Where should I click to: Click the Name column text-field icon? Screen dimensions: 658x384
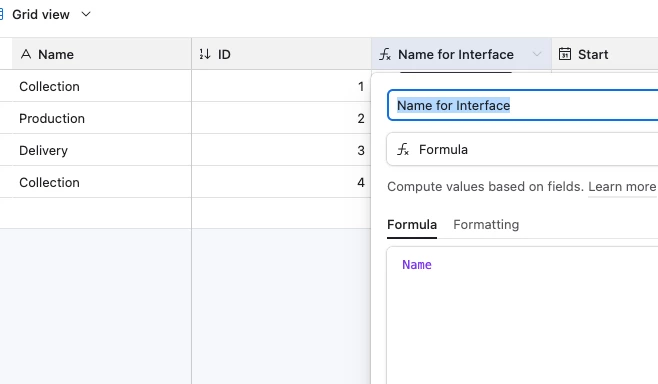point(26,54)
